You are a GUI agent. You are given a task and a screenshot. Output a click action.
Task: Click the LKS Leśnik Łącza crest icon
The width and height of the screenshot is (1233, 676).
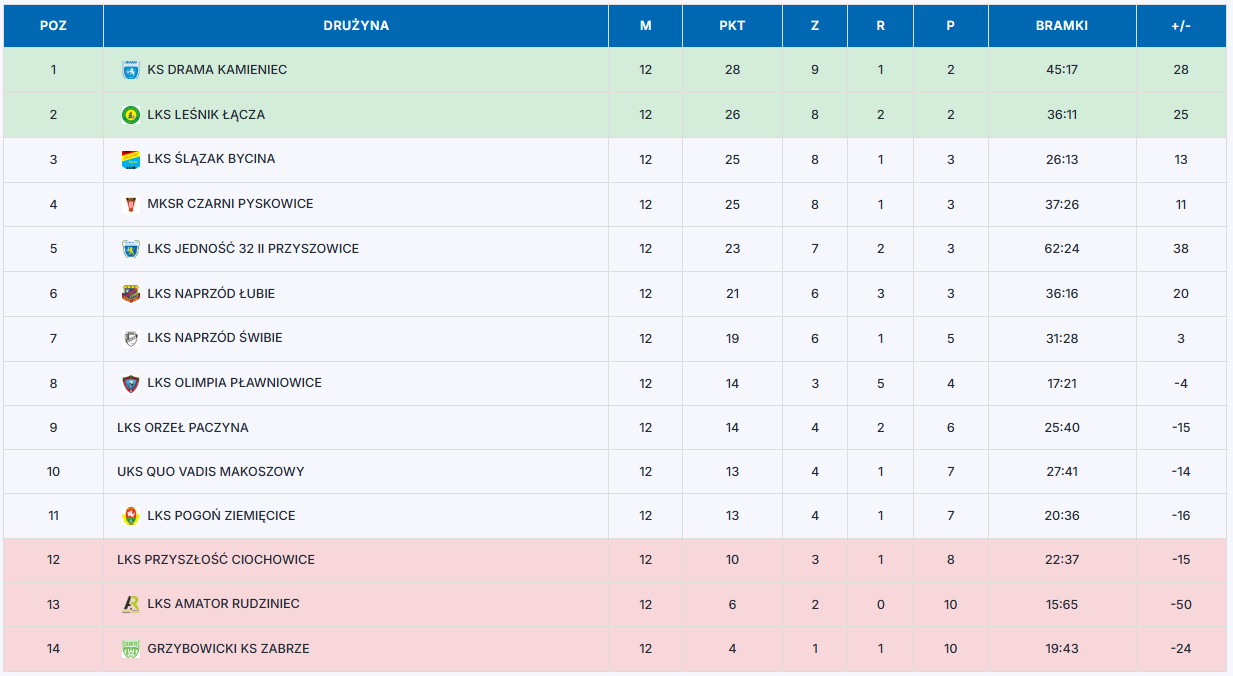130,115
